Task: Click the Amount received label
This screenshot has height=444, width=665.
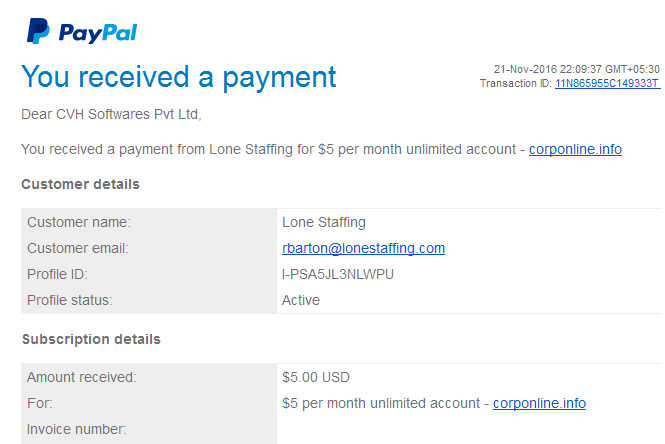Action: pyautogui.click(x=81, y=377)
